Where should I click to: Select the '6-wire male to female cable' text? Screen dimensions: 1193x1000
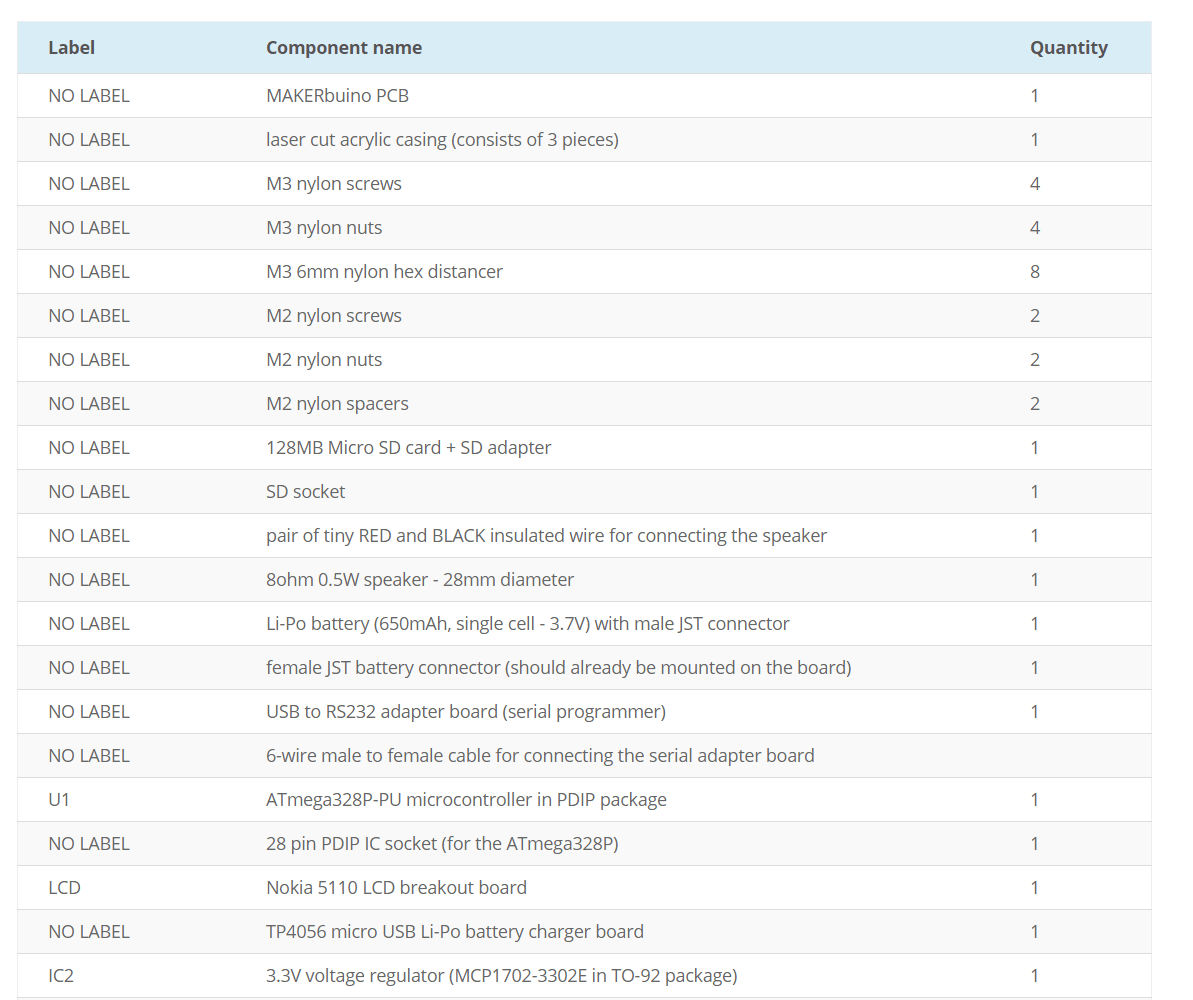(540, 756)
